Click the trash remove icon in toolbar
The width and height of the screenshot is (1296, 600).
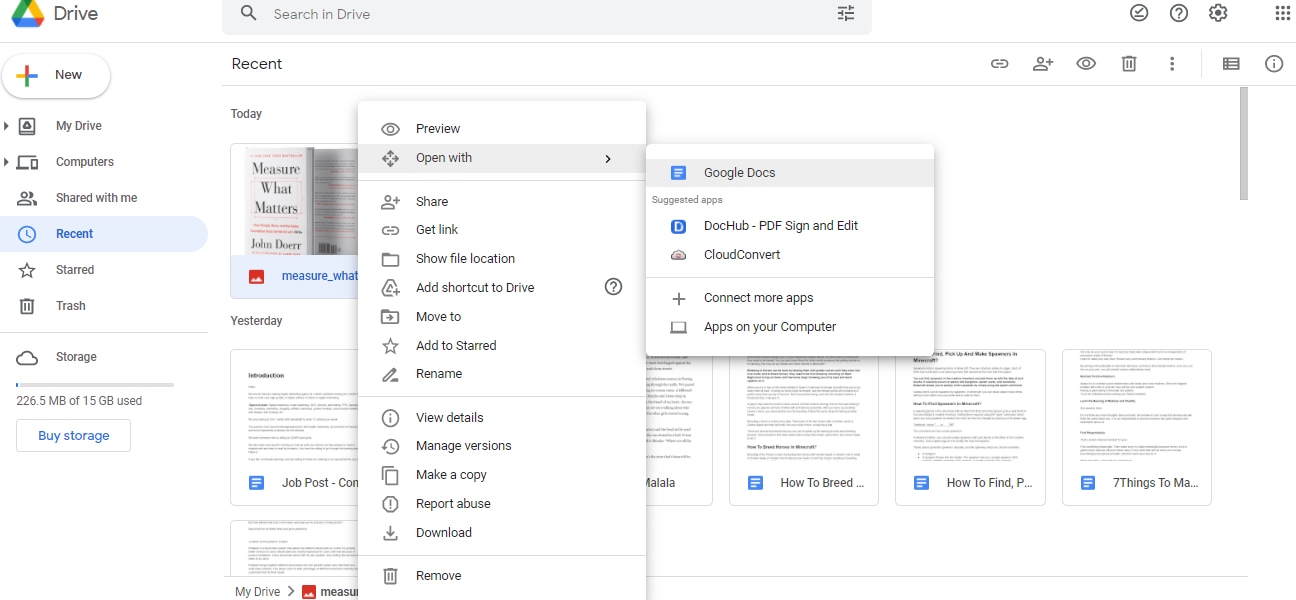click(1129, 64)
